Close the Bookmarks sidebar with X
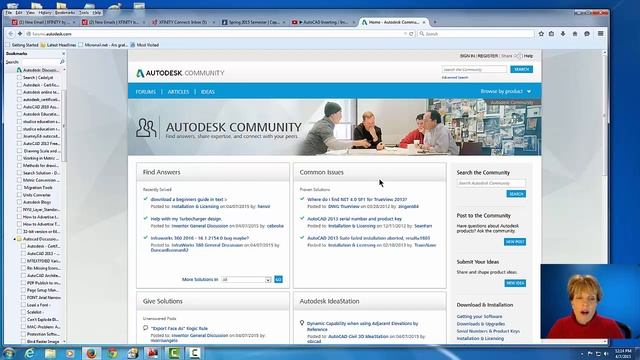The width and height of the screenshot is (640, 360). click(63, 53)
